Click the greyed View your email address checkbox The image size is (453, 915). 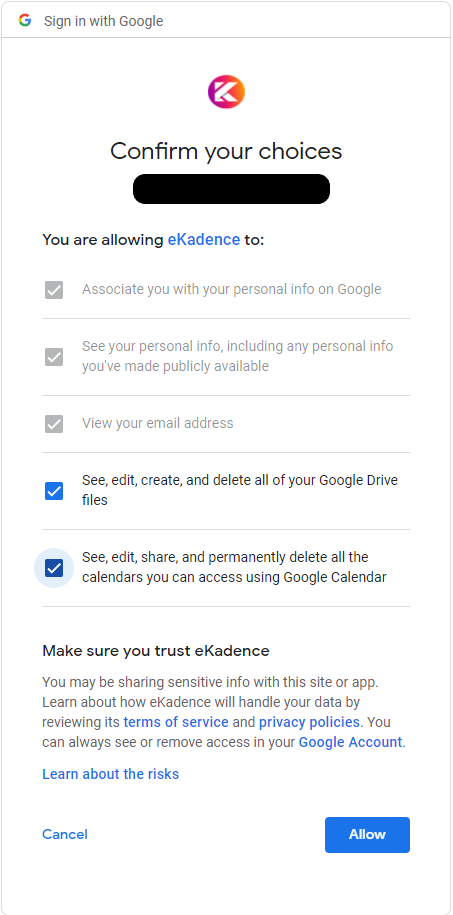click(54, 424)
